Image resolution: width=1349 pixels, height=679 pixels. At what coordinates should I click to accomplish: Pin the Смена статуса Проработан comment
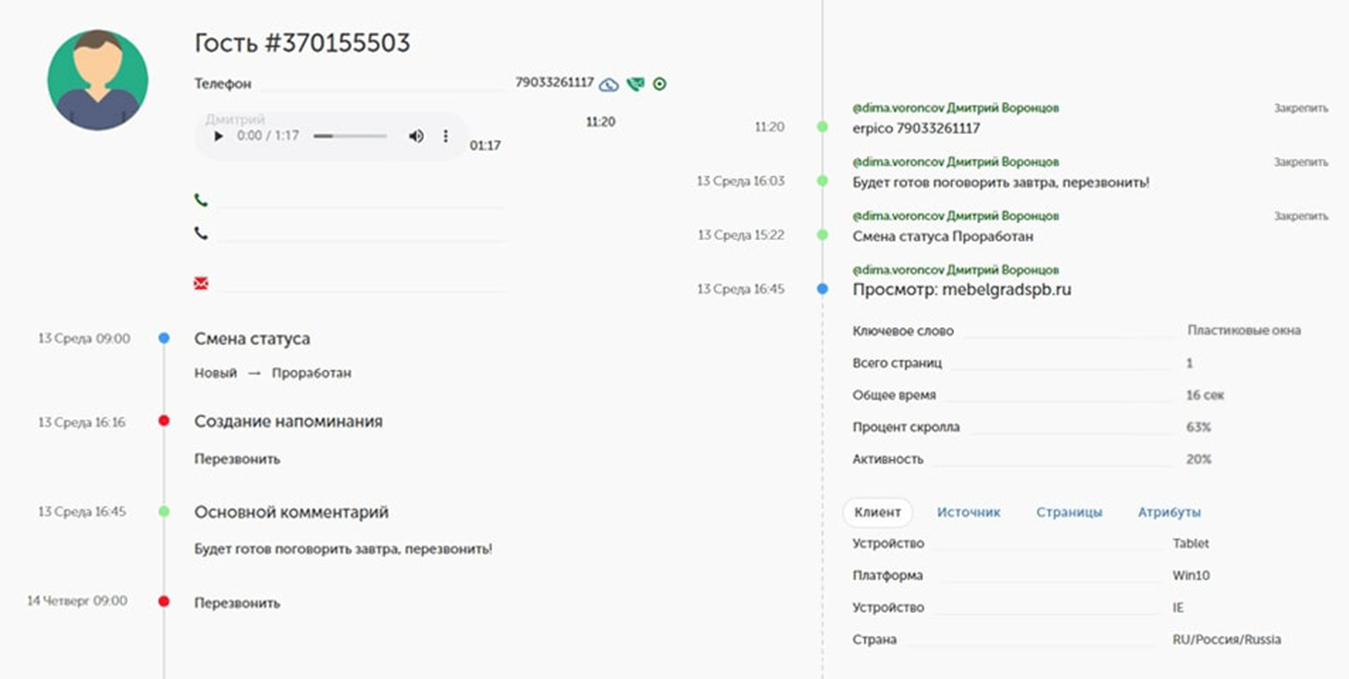pyautogui.click(x=1300, y=216)
